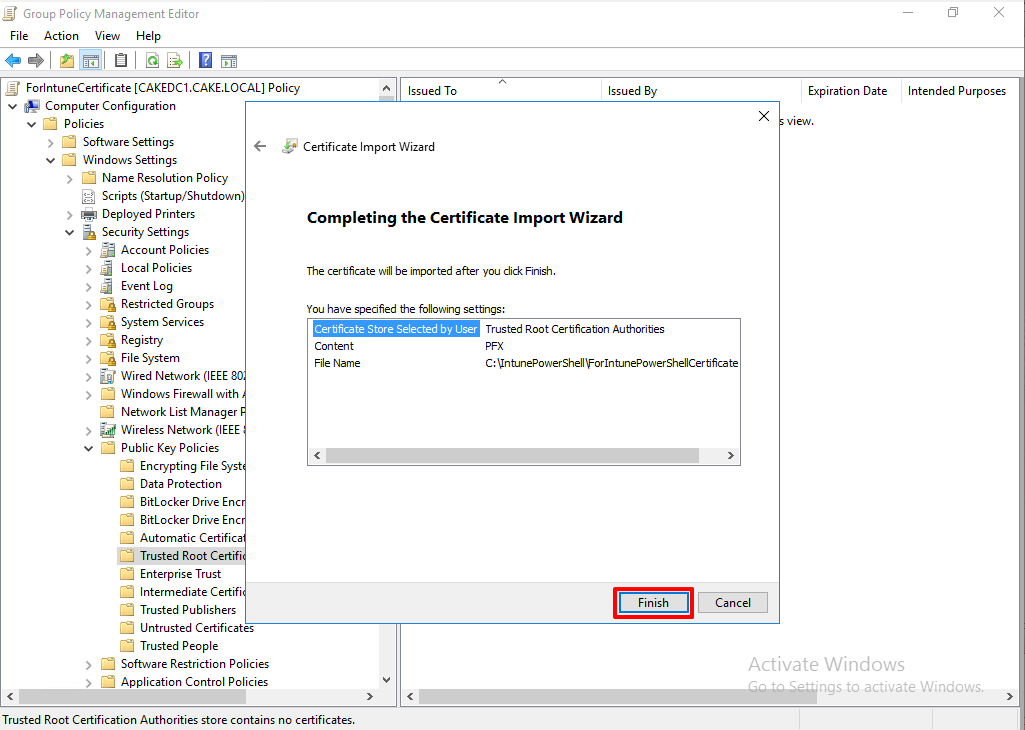The width and height of the screenshot is (1025, 730).
Task: Click the console tree scroll down arrow
Action: 386,680
